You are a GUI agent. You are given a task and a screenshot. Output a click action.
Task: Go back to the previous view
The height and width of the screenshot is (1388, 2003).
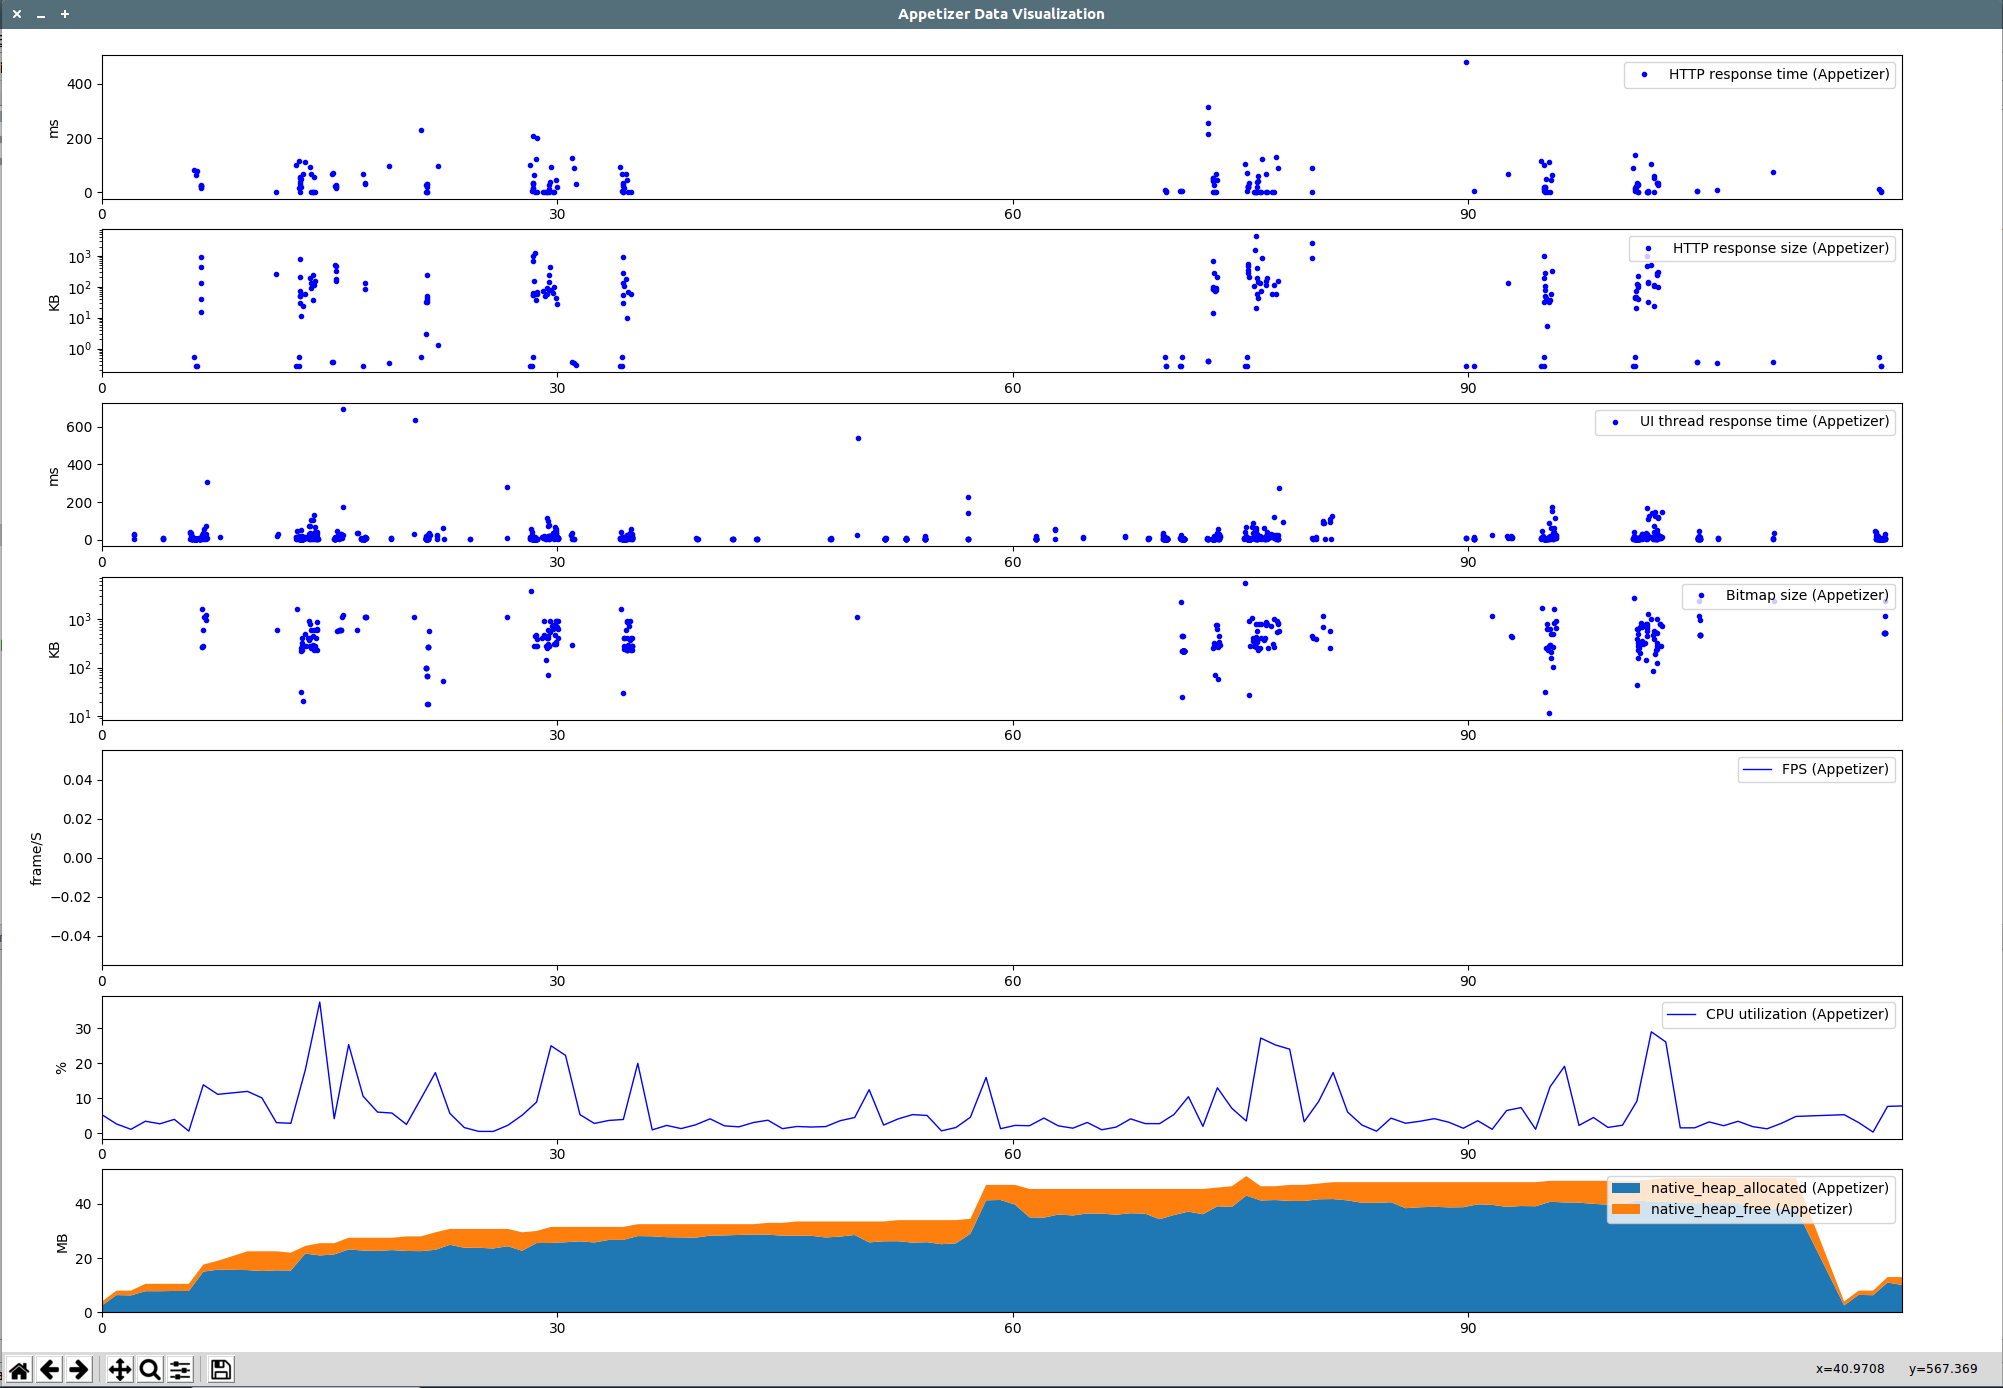(49, 1369)
